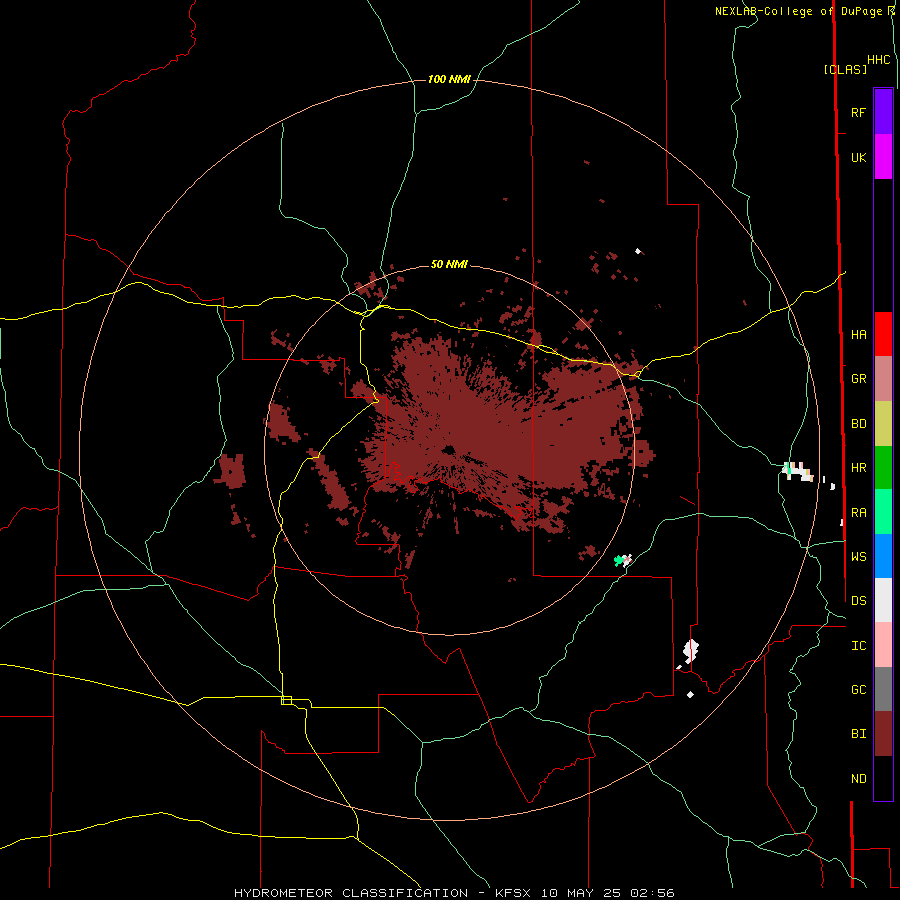The width and height of the screenshot is (900, 900).
Task: Click the 50 NMI range ring label
Action: tap(449, 264)
